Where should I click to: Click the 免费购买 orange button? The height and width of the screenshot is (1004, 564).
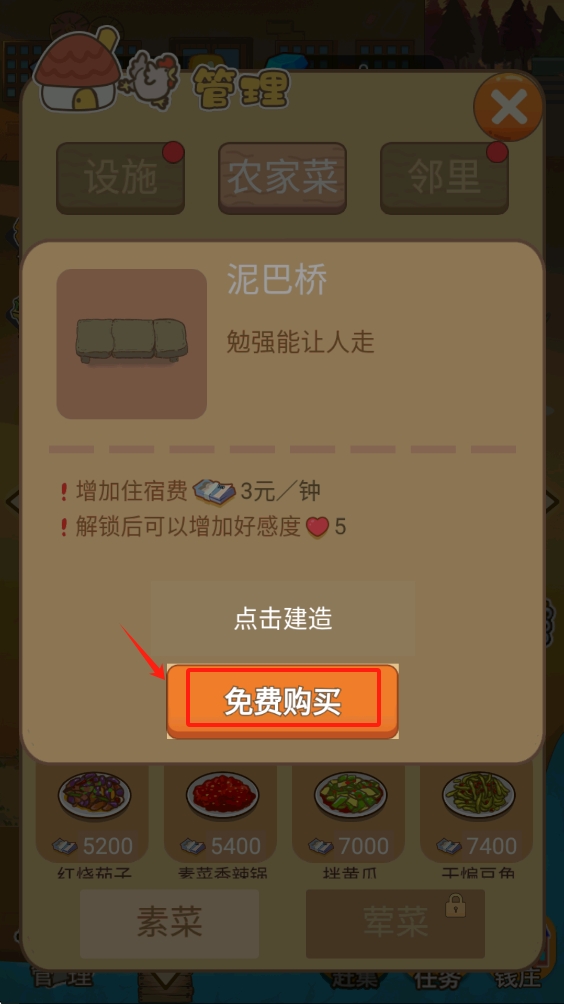pos(282,702)
